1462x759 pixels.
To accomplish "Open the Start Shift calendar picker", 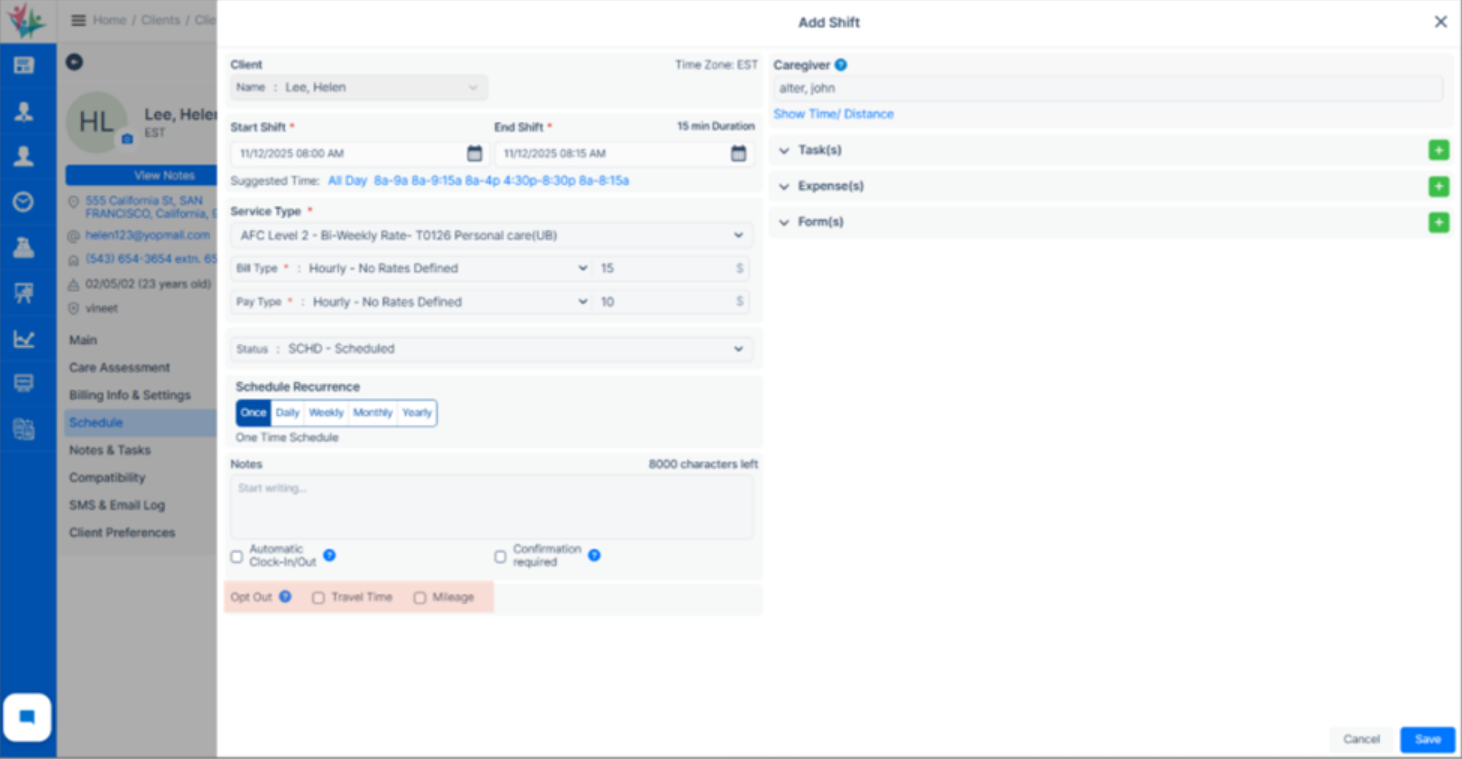I will click(474, 153).
